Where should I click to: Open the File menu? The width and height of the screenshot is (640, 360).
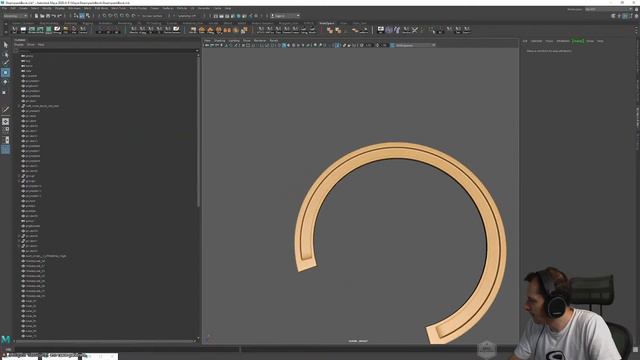(x=4, y=8)
